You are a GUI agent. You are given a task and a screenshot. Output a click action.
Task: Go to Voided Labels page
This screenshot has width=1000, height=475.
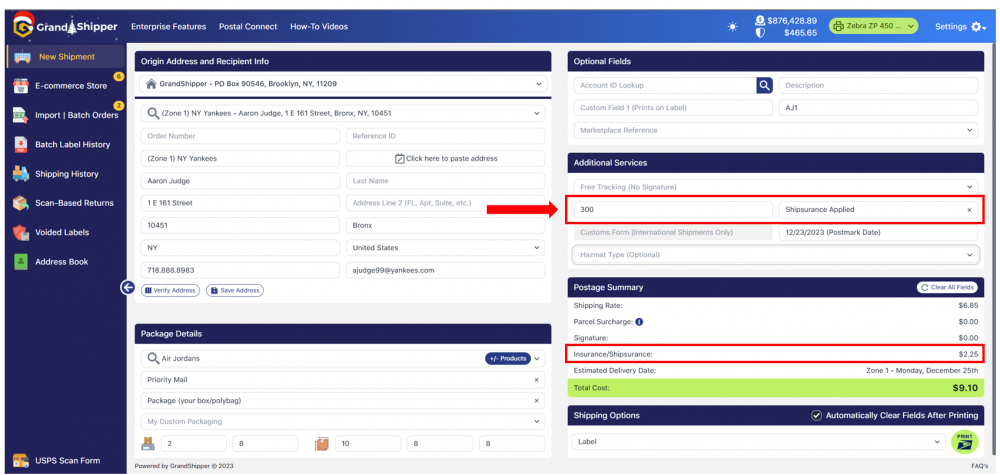point(62,233)
